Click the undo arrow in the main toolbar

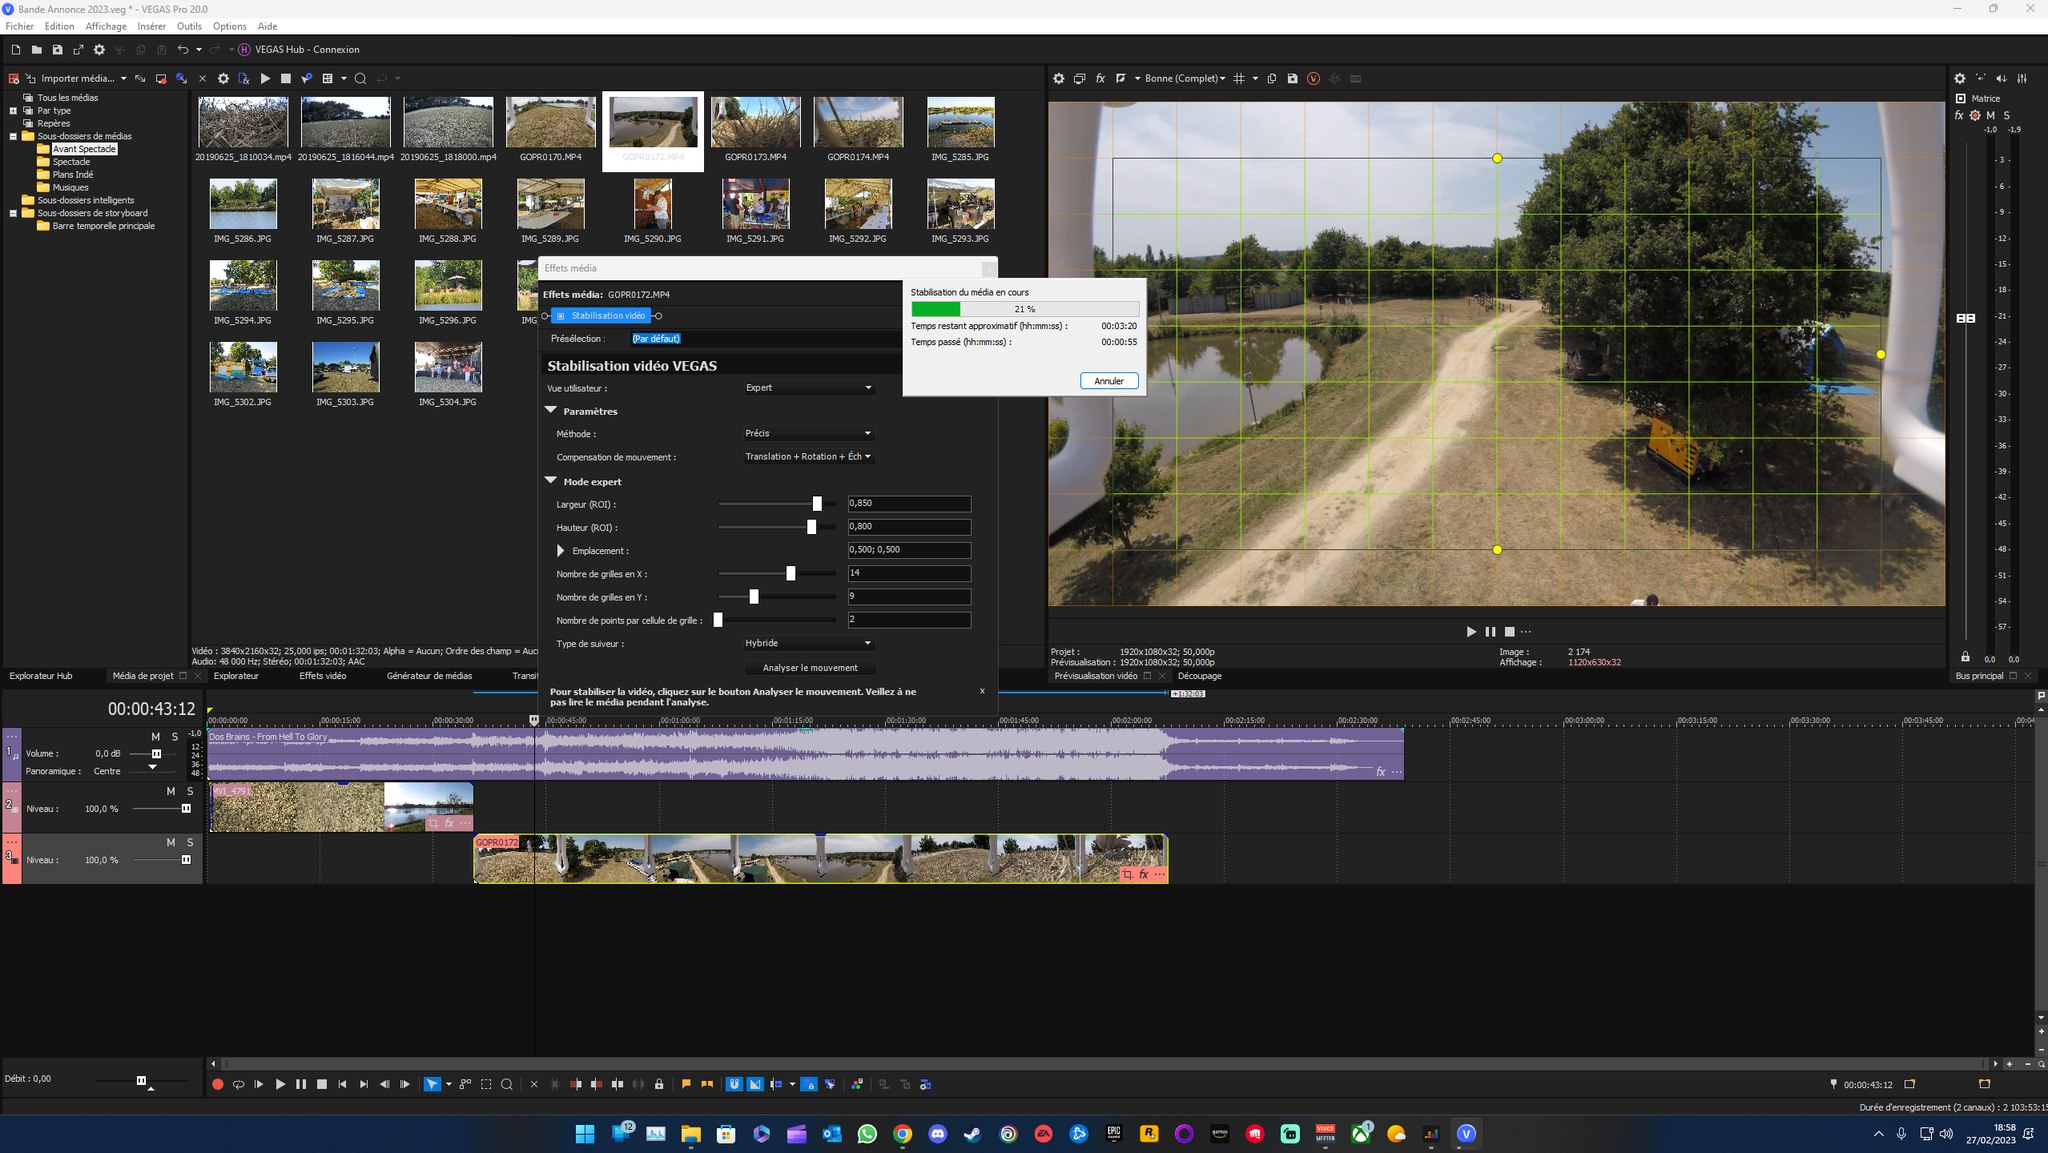tap(182, 49)
